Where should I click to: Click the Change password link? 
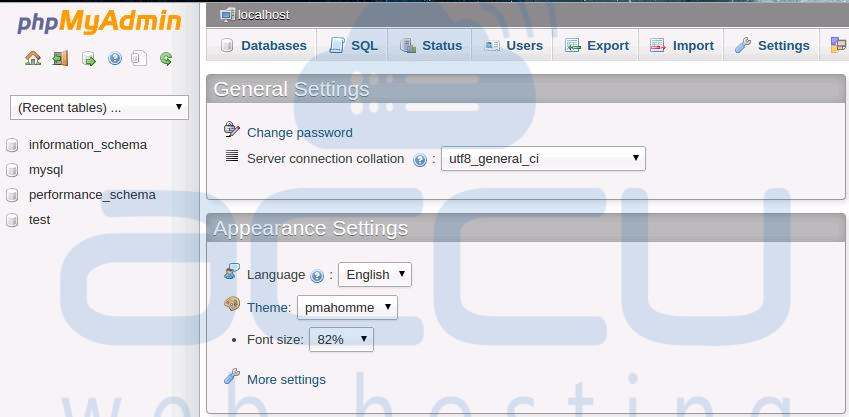299,133
